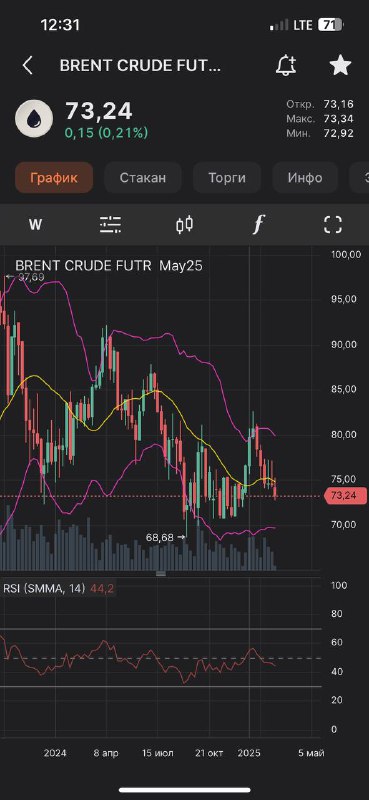This screenshot has height=800, width=369.
Task: Tap the RSI (SMMA, 14) indicator label
Action: coord(44,588)
